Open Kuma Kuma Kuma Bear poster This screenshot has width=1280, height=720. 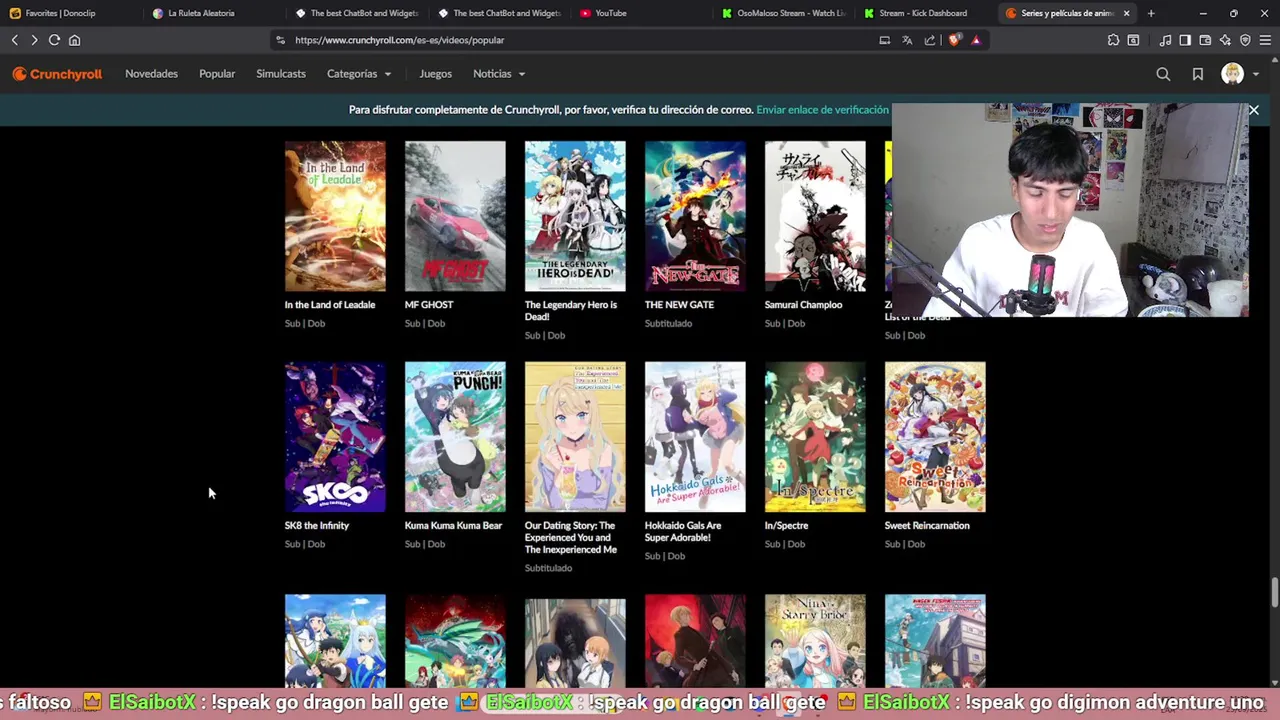455,437
